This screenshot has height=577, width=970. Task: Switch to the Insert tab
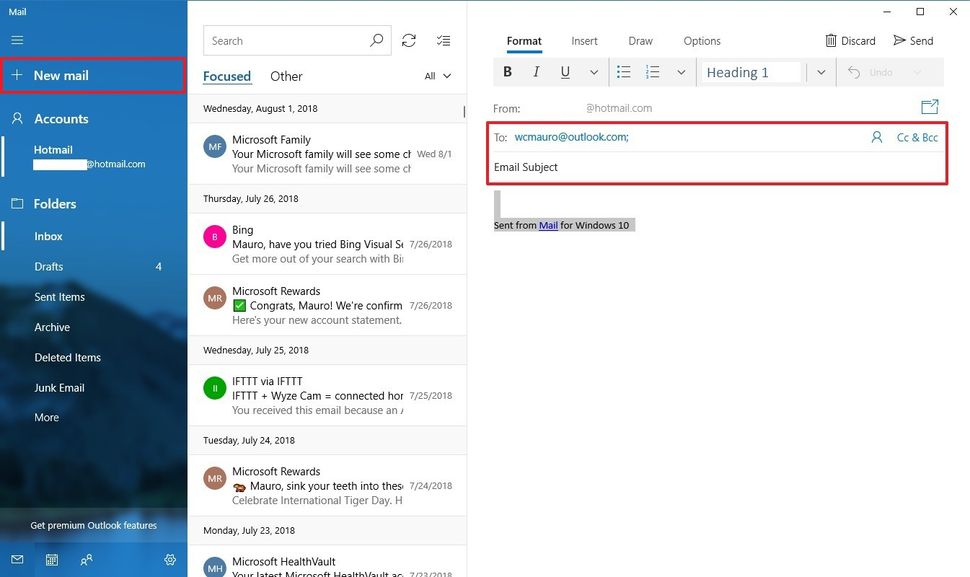[x=584, y=40]
